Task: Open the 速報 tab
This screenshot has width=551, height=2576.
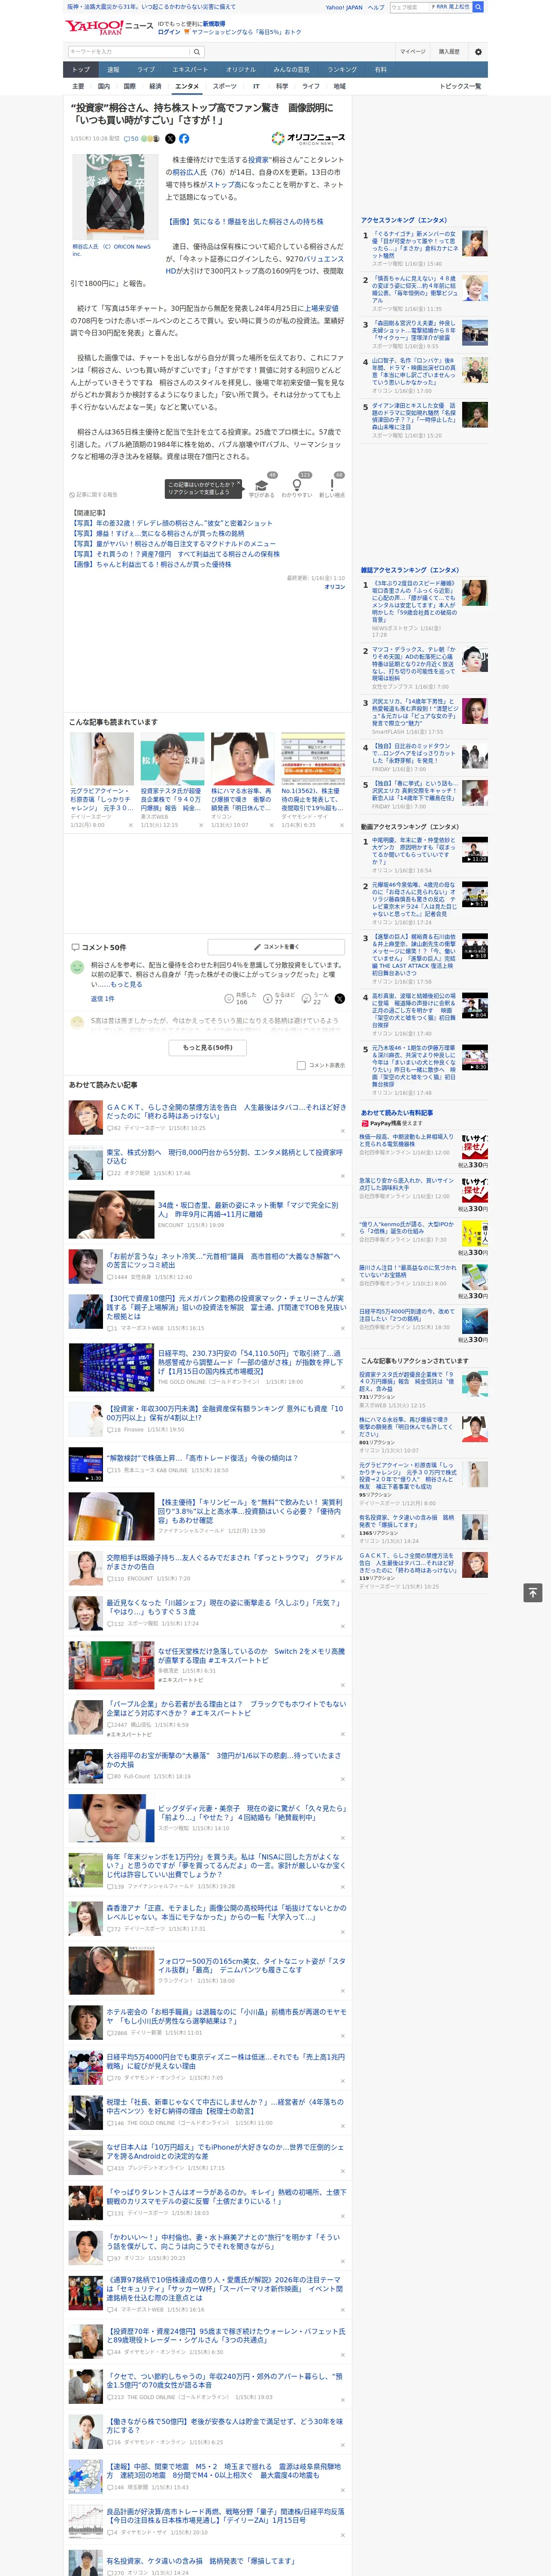Action: [x=113, y=70]
